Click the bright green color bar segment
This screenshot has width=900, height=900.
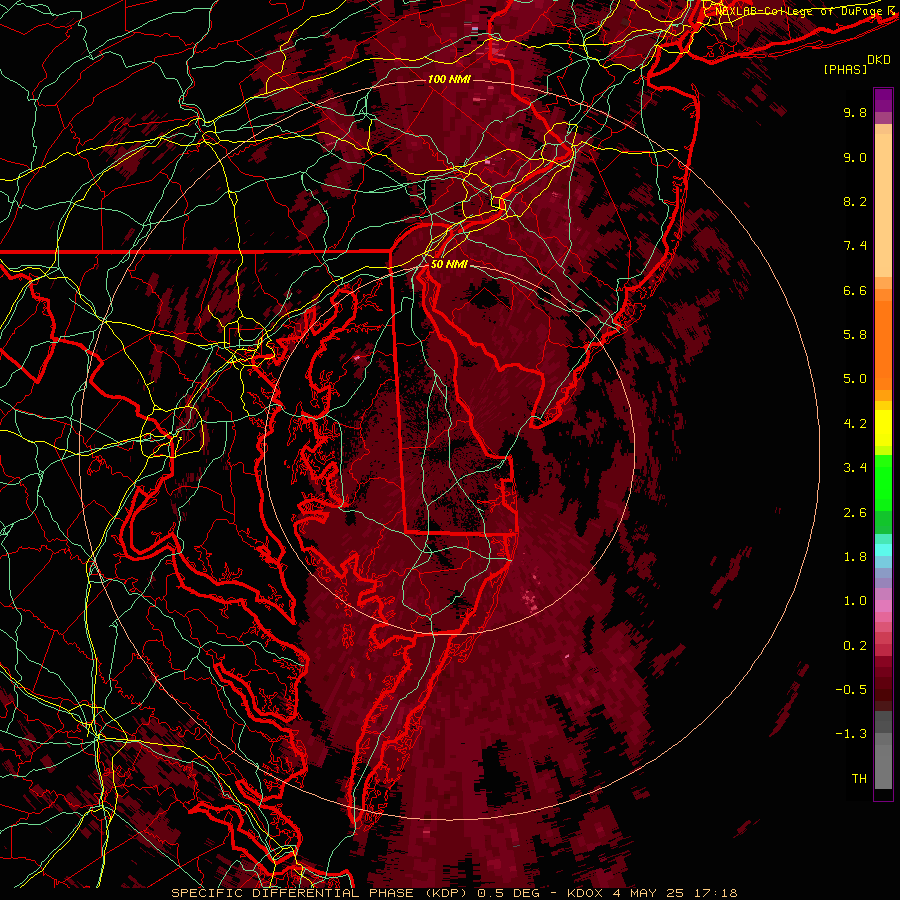[883, 483]
